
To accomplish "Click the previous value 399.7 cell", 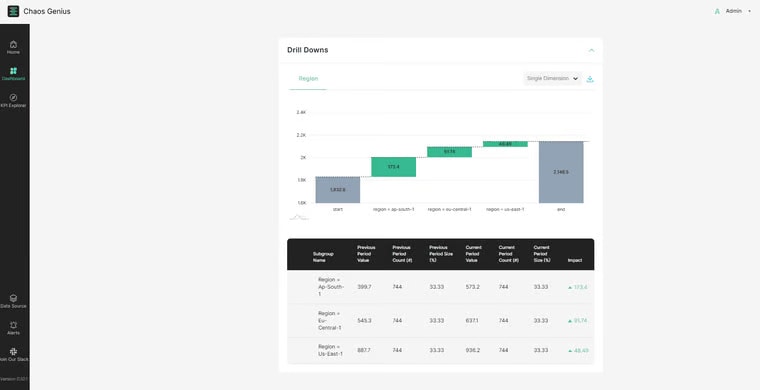I will pyautogui.click(x=364, y=287).
